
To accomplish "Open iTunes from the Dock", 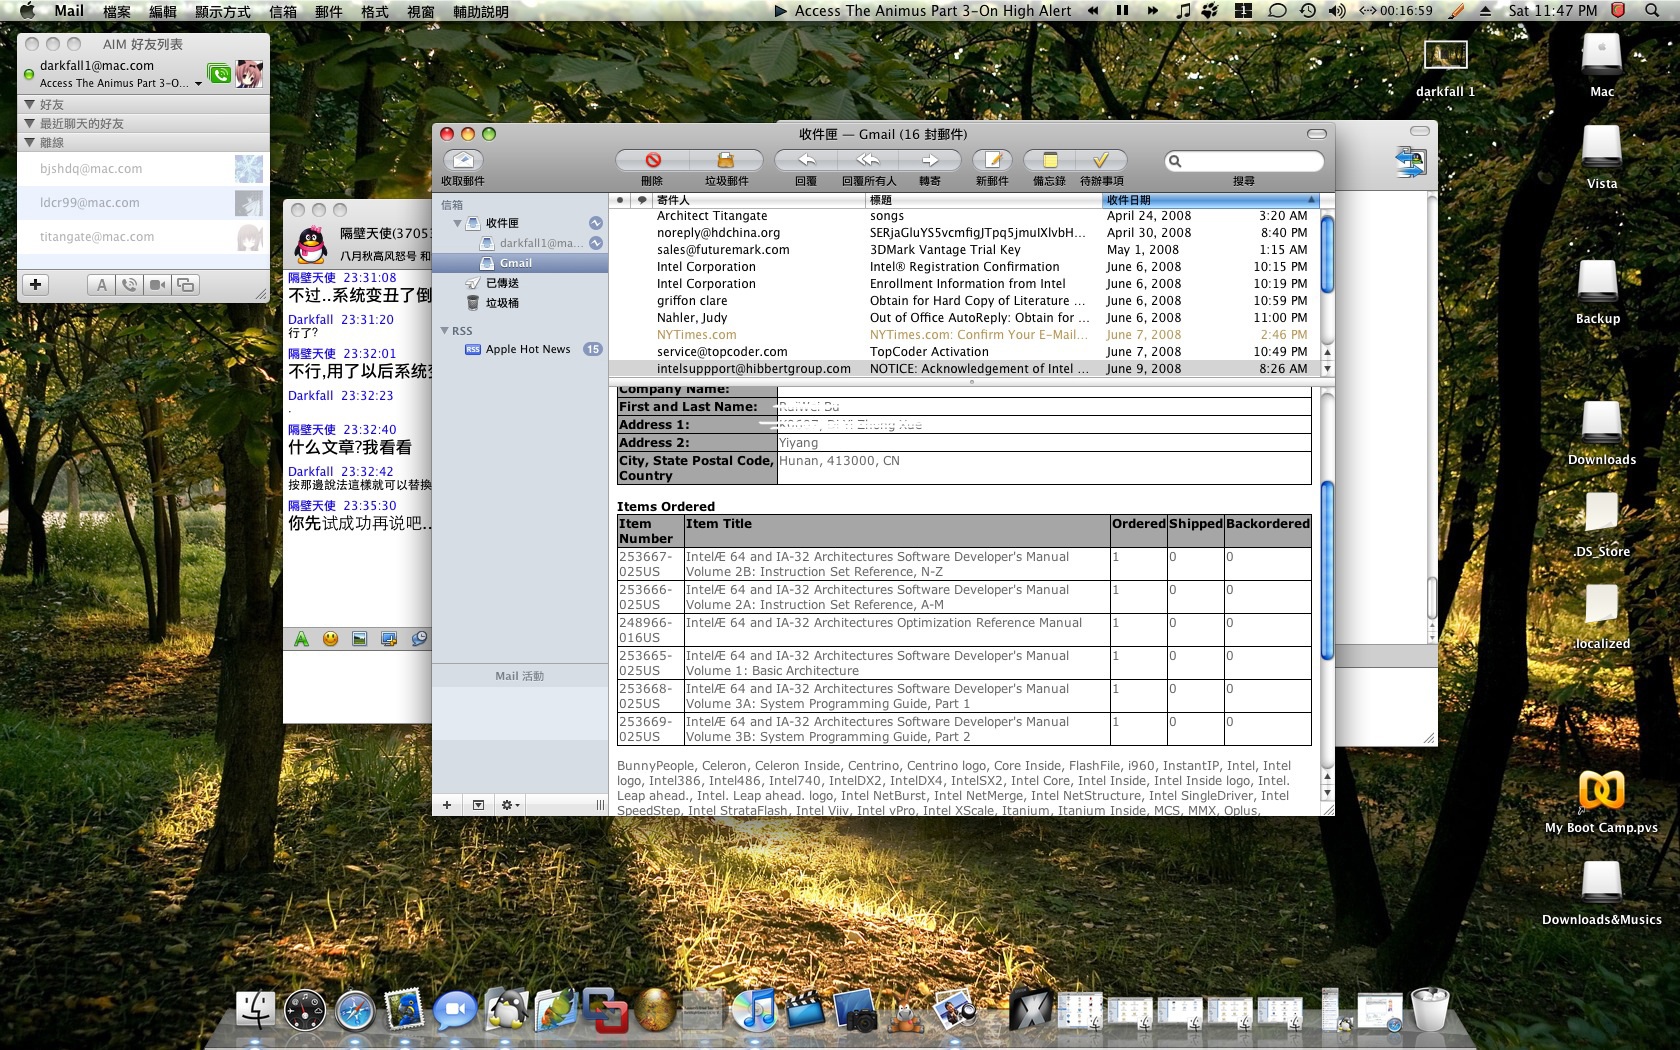I will tap(755, 1010).
